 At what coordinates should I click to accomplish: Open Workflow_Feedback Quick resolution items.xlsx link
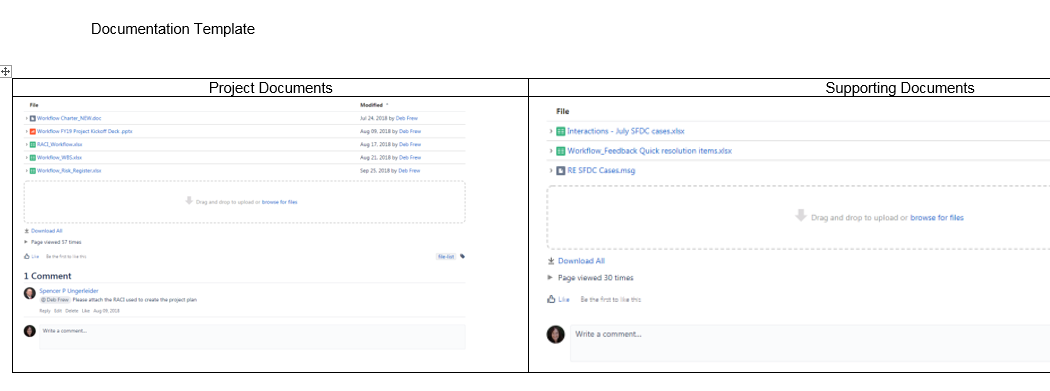point(650,151)
